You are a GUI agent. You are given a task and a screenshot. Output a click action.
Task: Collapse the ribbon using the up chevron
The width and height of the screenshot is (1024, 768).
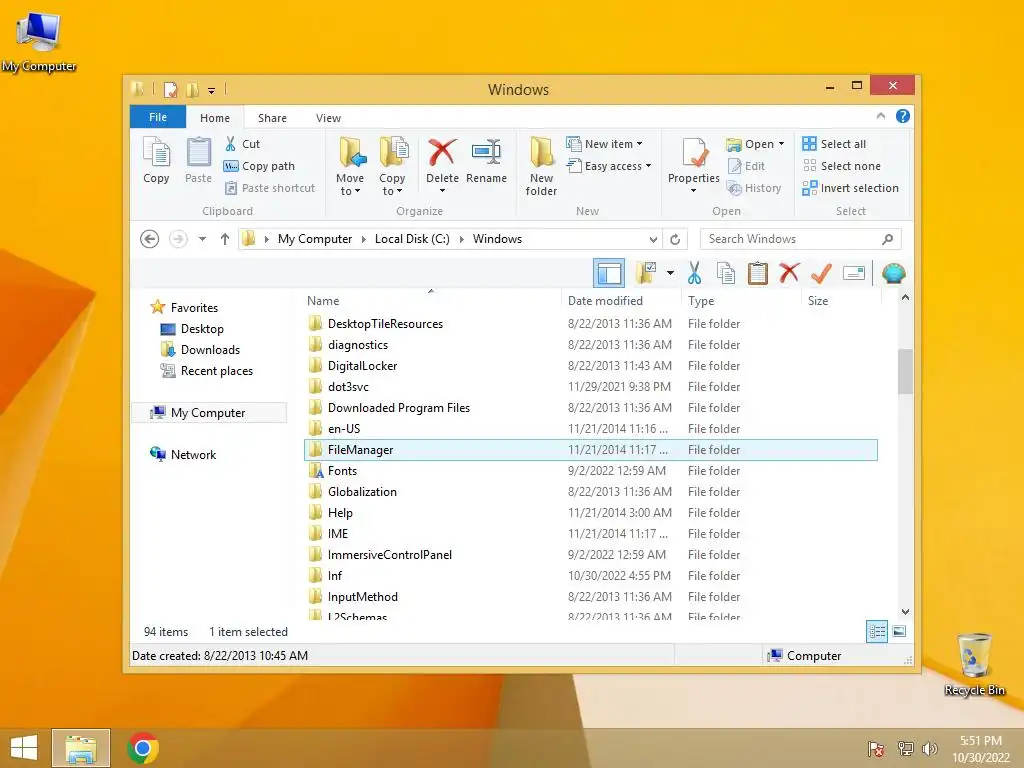click(x=880, y=116)
